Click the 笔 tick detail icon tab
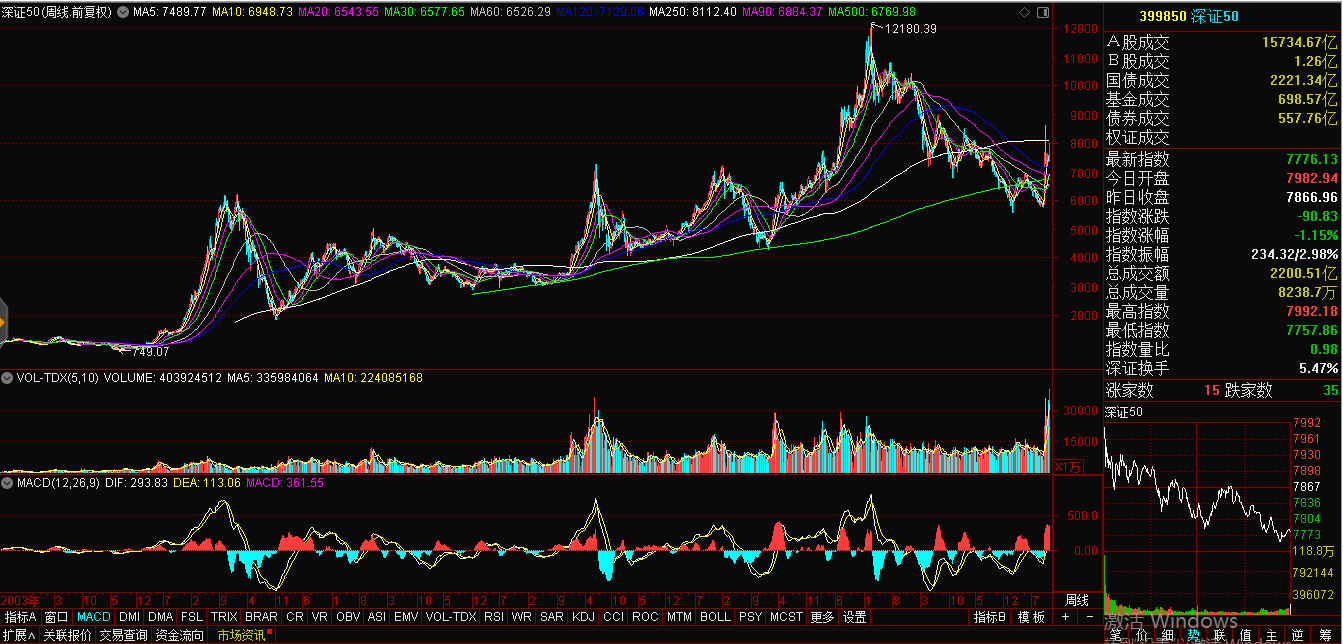 pos(1116,635)
